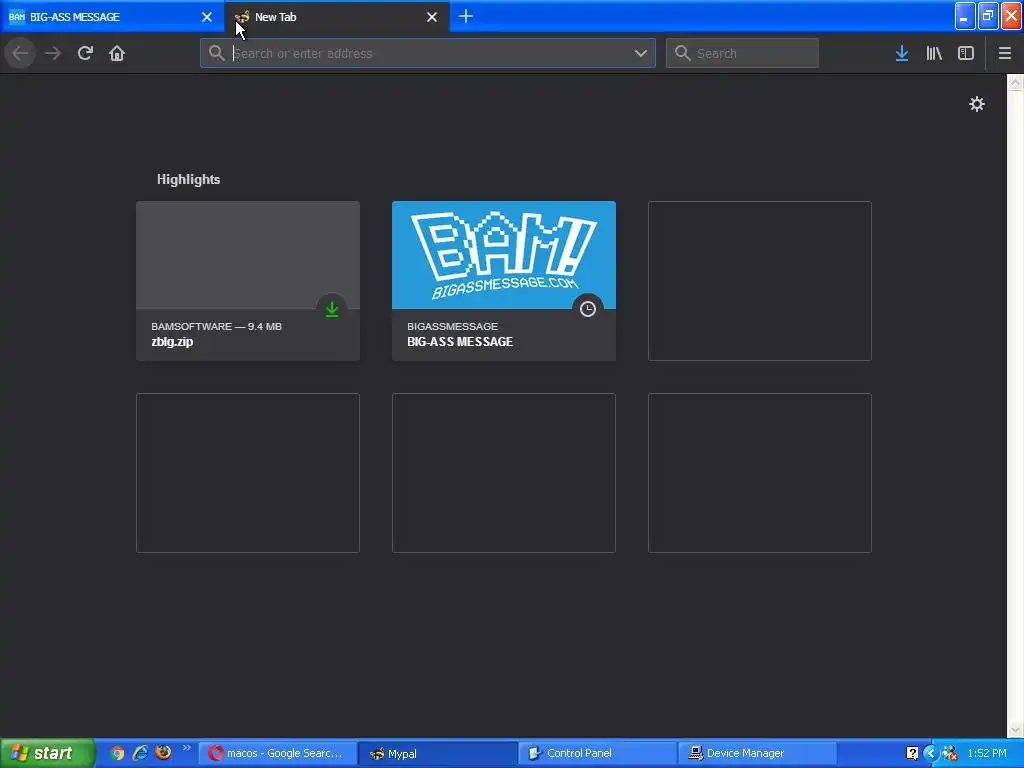Viewport: 1024px width, 768px height.
Task: Open the hamburger application menu
Action: (x=1004, y=53)
